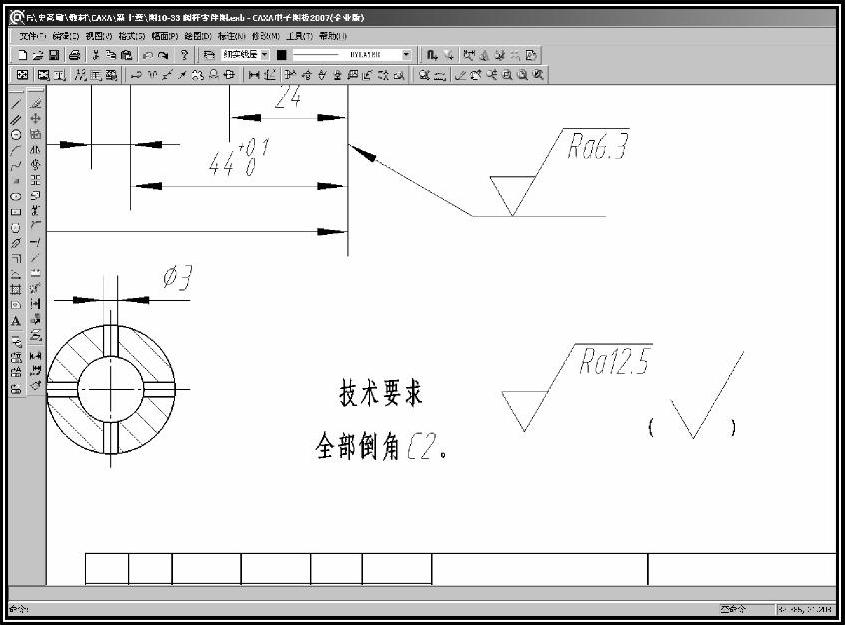Open the 编辑(E) menu
The image size is (845, 625).
point(66,36)
